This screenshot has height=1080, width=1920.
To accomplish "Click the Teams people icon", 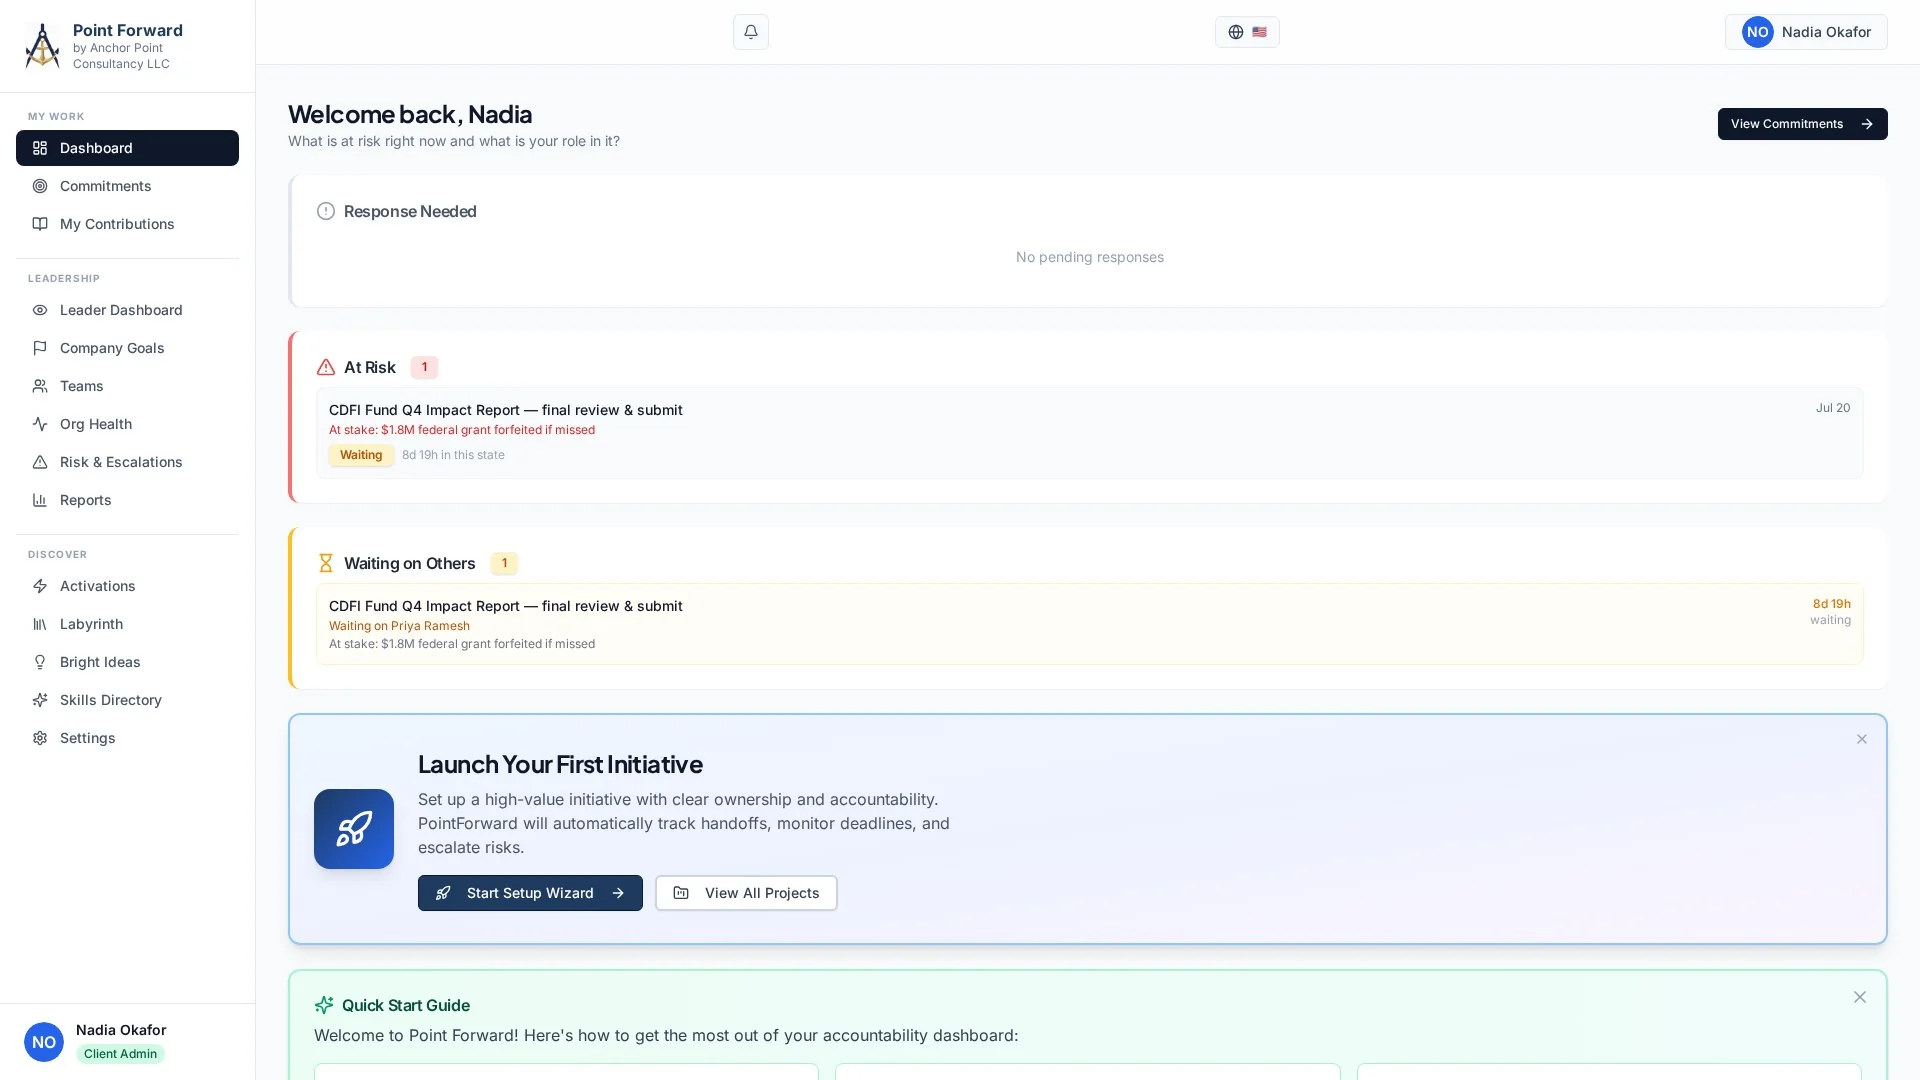I will tap(40, 386).
